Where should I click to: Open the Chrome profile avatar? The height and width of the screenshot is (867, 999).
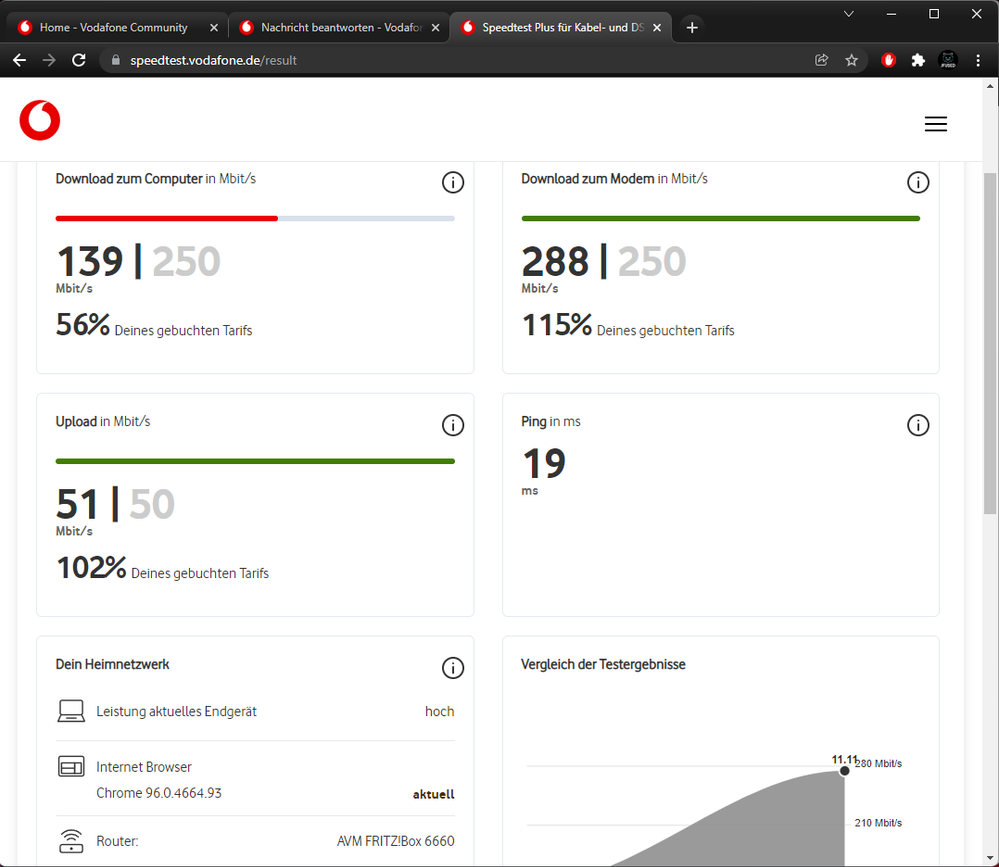point(948,60)
